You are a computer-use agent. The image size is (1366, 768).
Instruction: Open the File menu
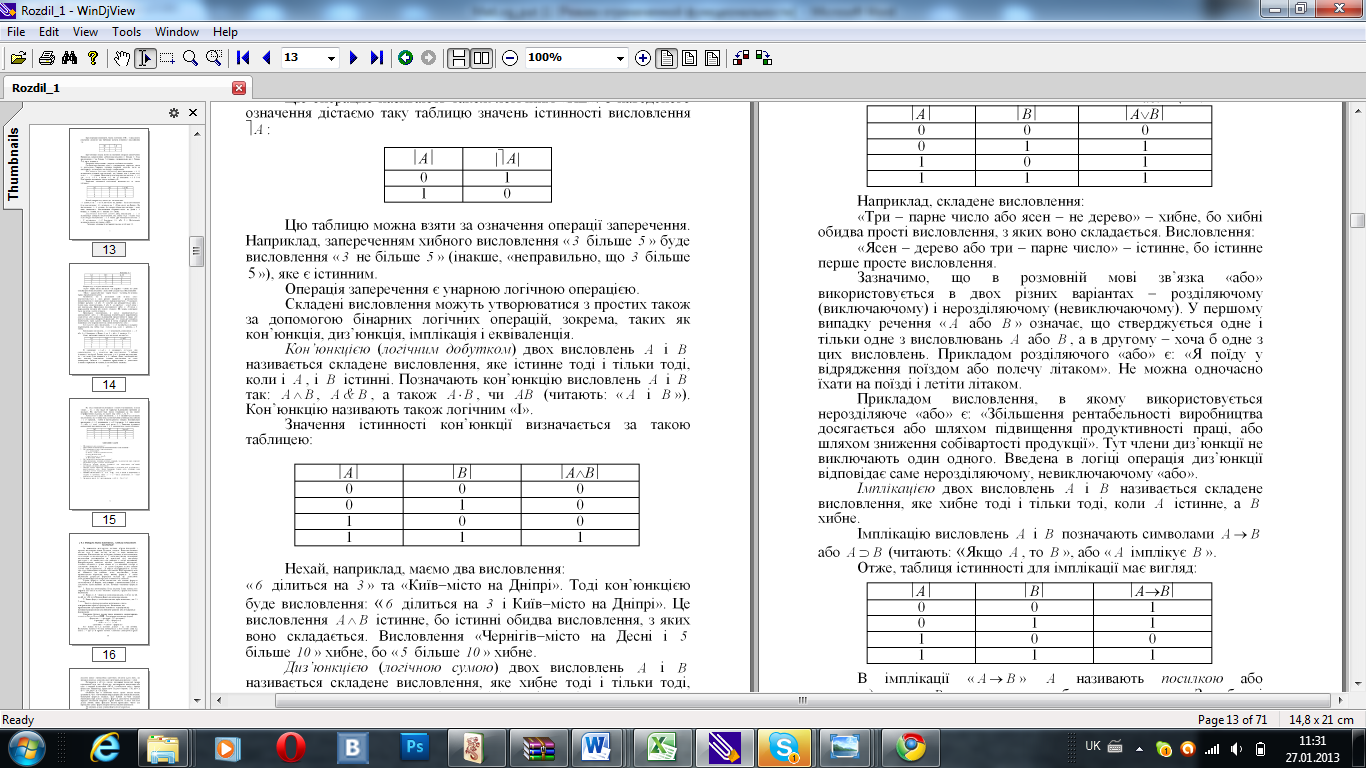pos(16,32)
